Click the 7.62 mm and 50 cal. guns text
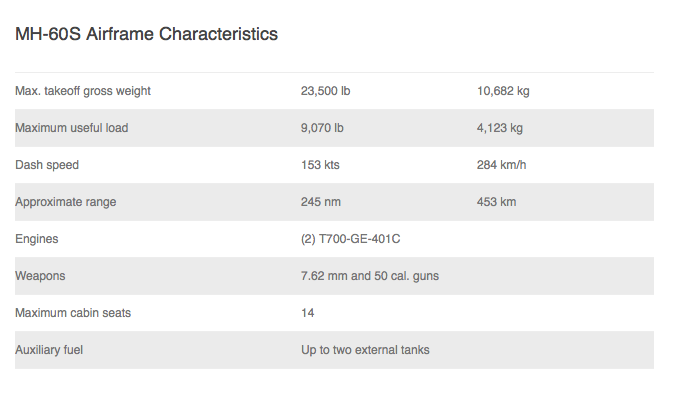The height and width of the screenshot is (393, 676). point(370,276)
